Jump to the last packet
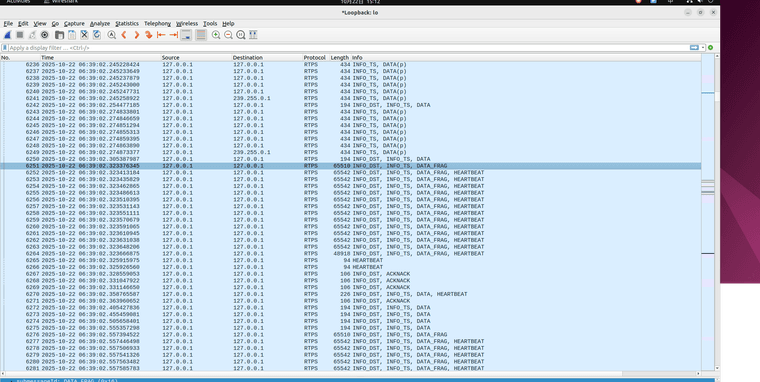 coord(174,35)
